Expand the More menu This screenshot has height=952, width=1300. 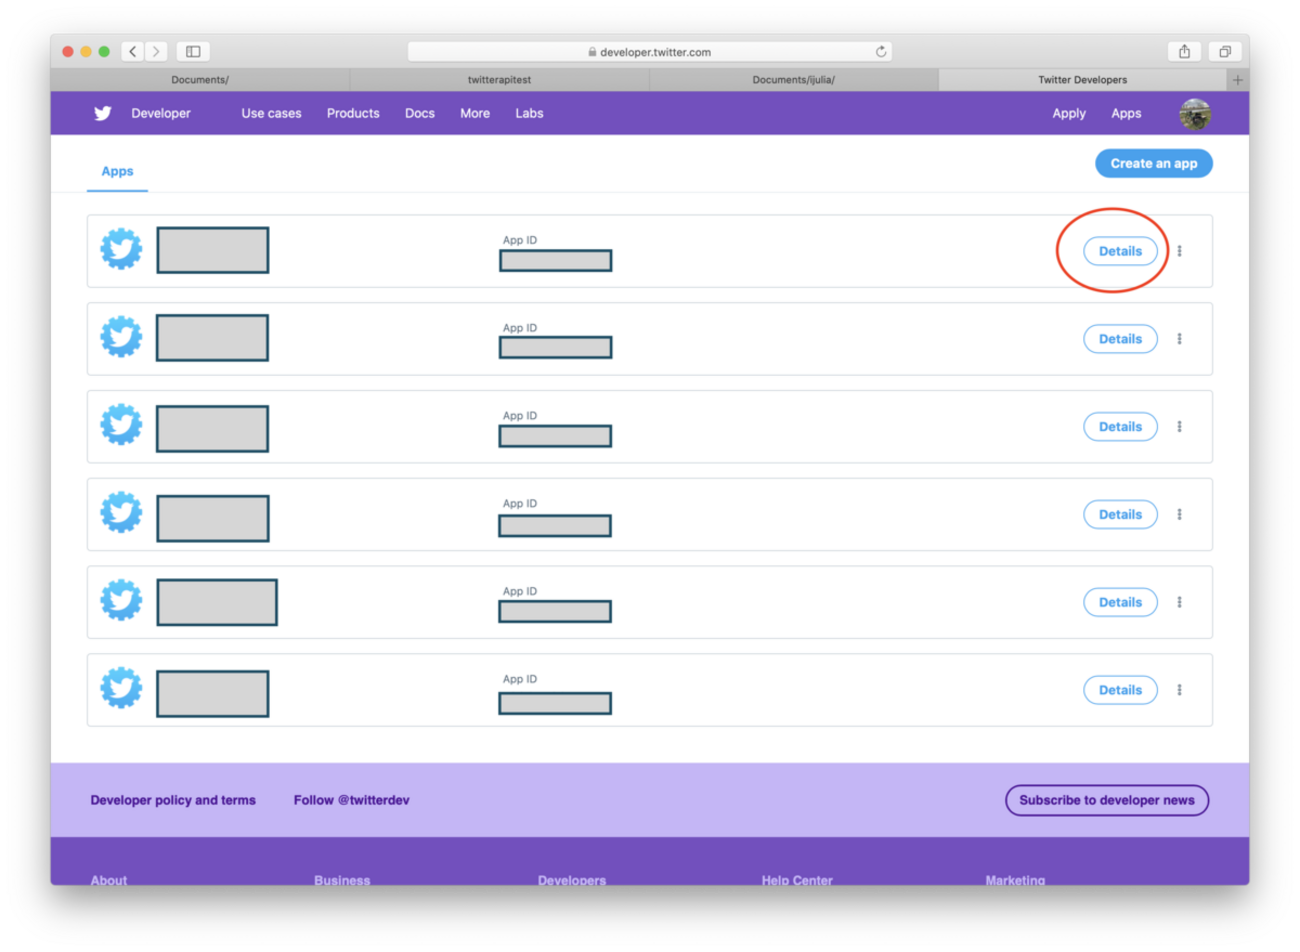click(x=475, y=113)
